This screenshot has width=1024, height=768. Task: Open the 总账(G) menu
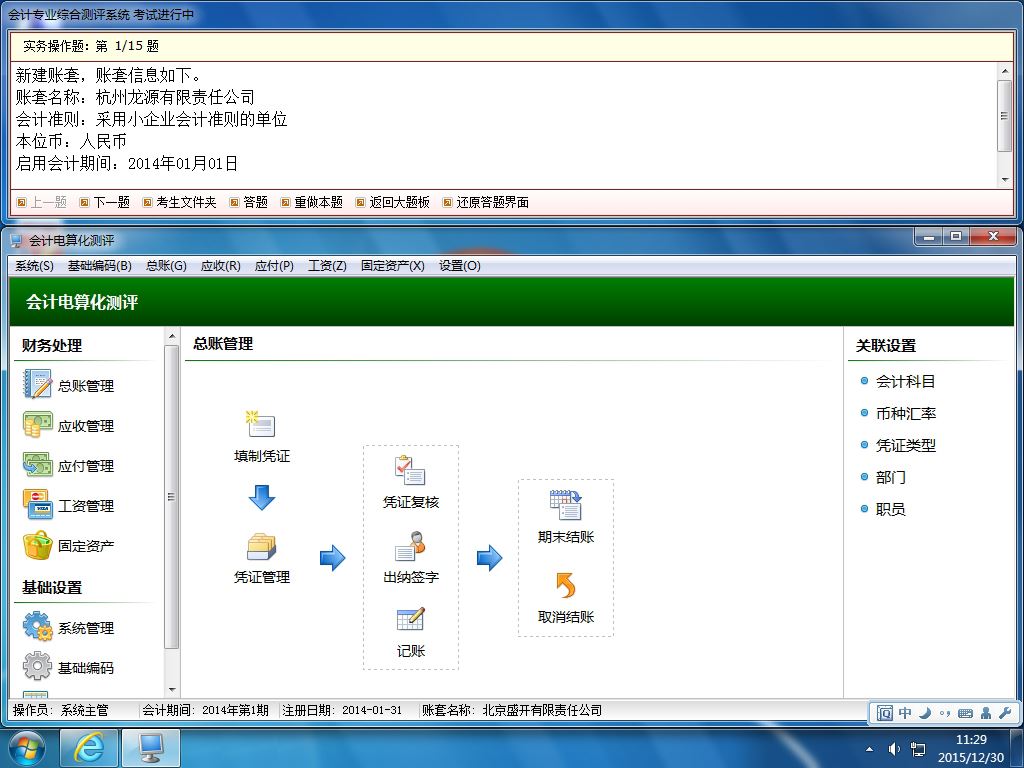pos(166,266)
